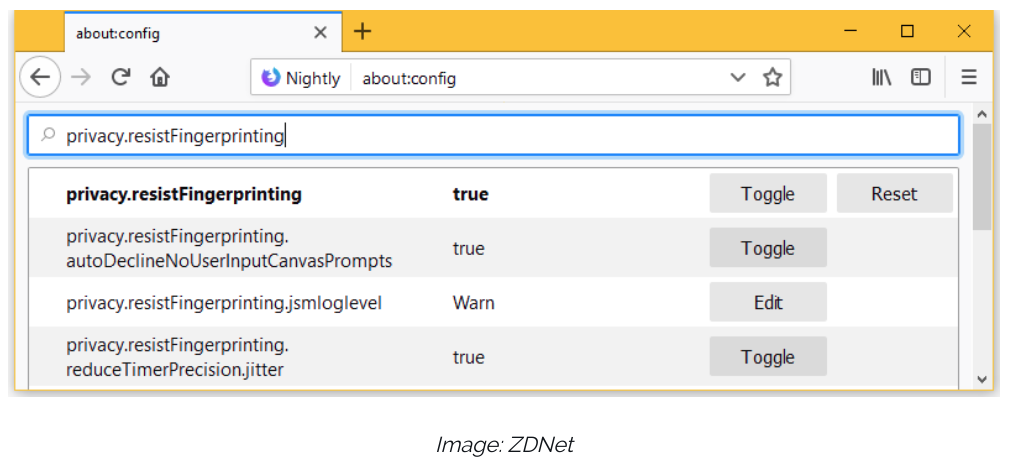Screen dimensions: 1015x473
Task: Bookmark this page with the star icon
Action: pyautogui.click(x=772, y=78)
